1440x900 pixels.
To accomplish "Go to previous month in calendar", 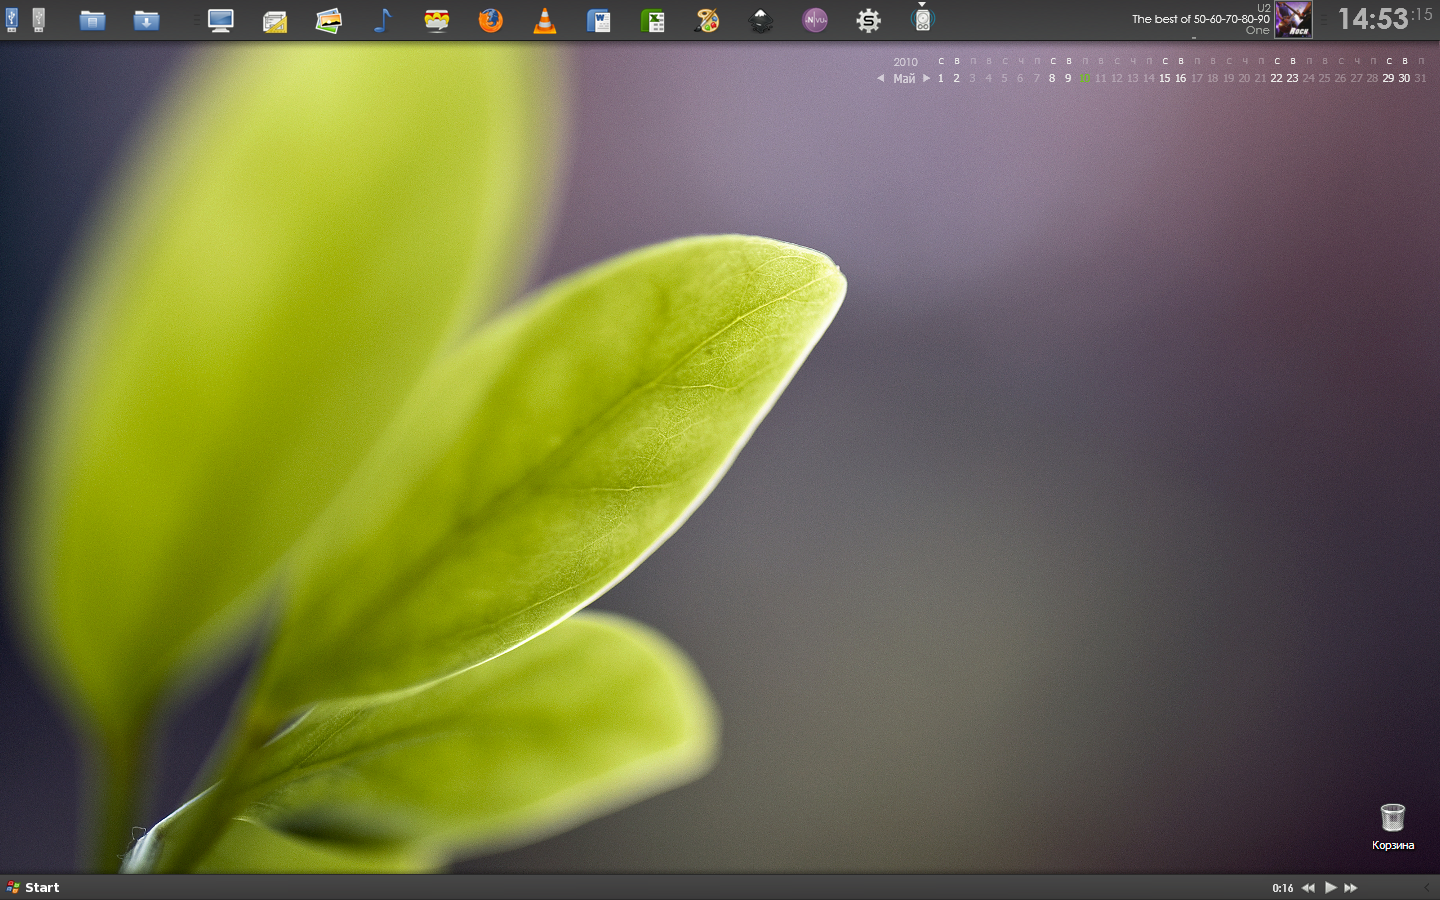I will (x=880, y=78).
